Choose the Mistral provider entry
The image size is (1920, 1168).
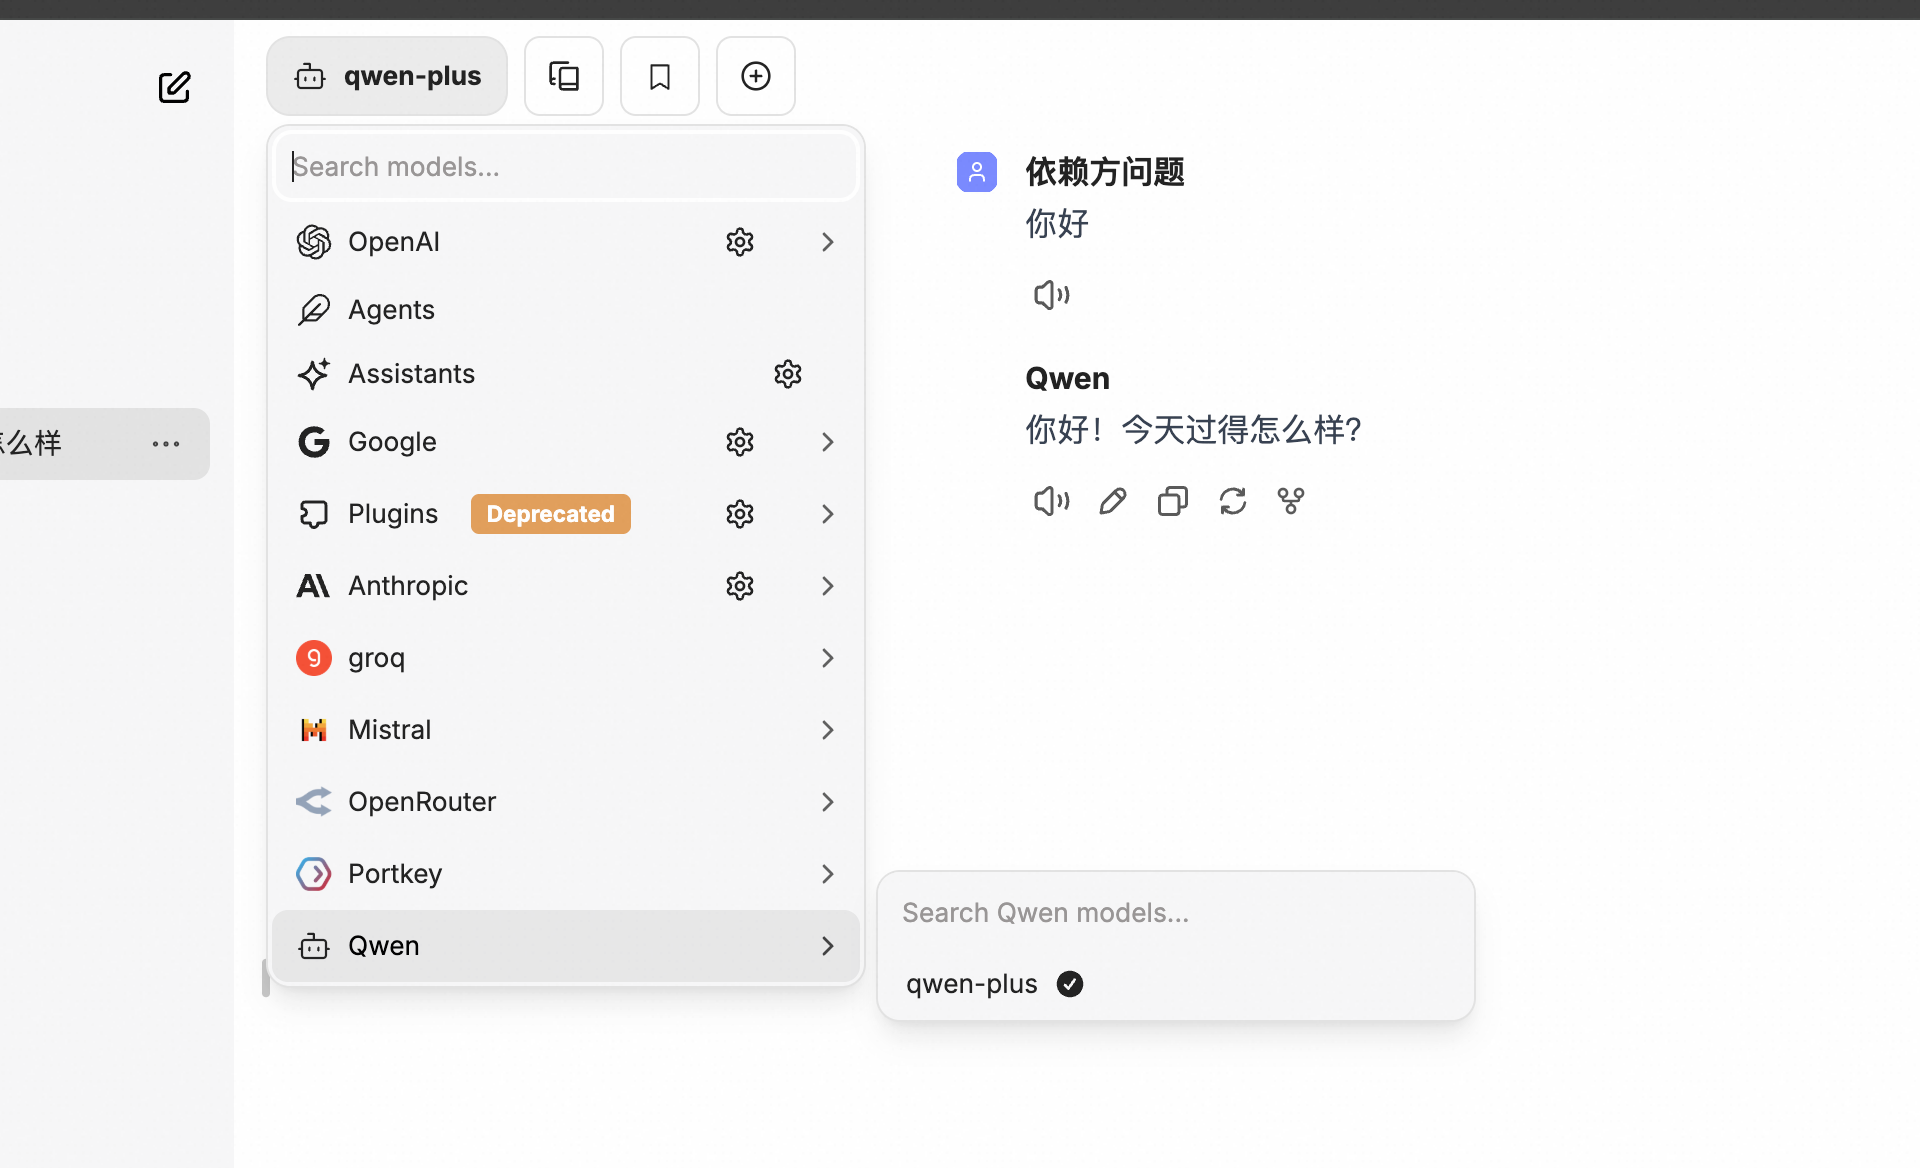(x=390, y=730)
